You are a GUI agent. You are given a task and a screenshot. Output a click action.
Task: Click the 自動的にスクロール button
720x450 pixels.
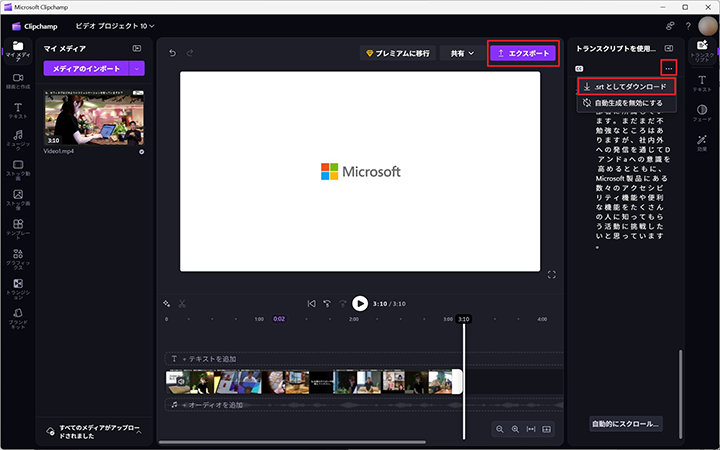[625, 424]
